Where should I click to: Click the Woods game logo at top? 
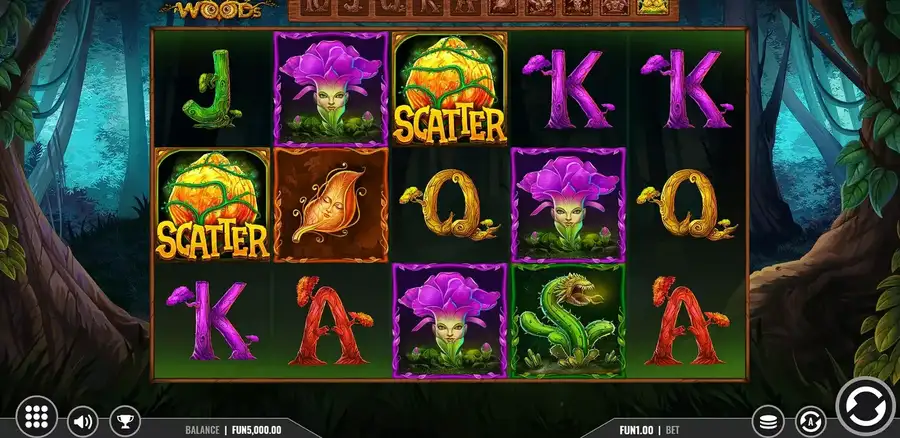tap(219, 9)
